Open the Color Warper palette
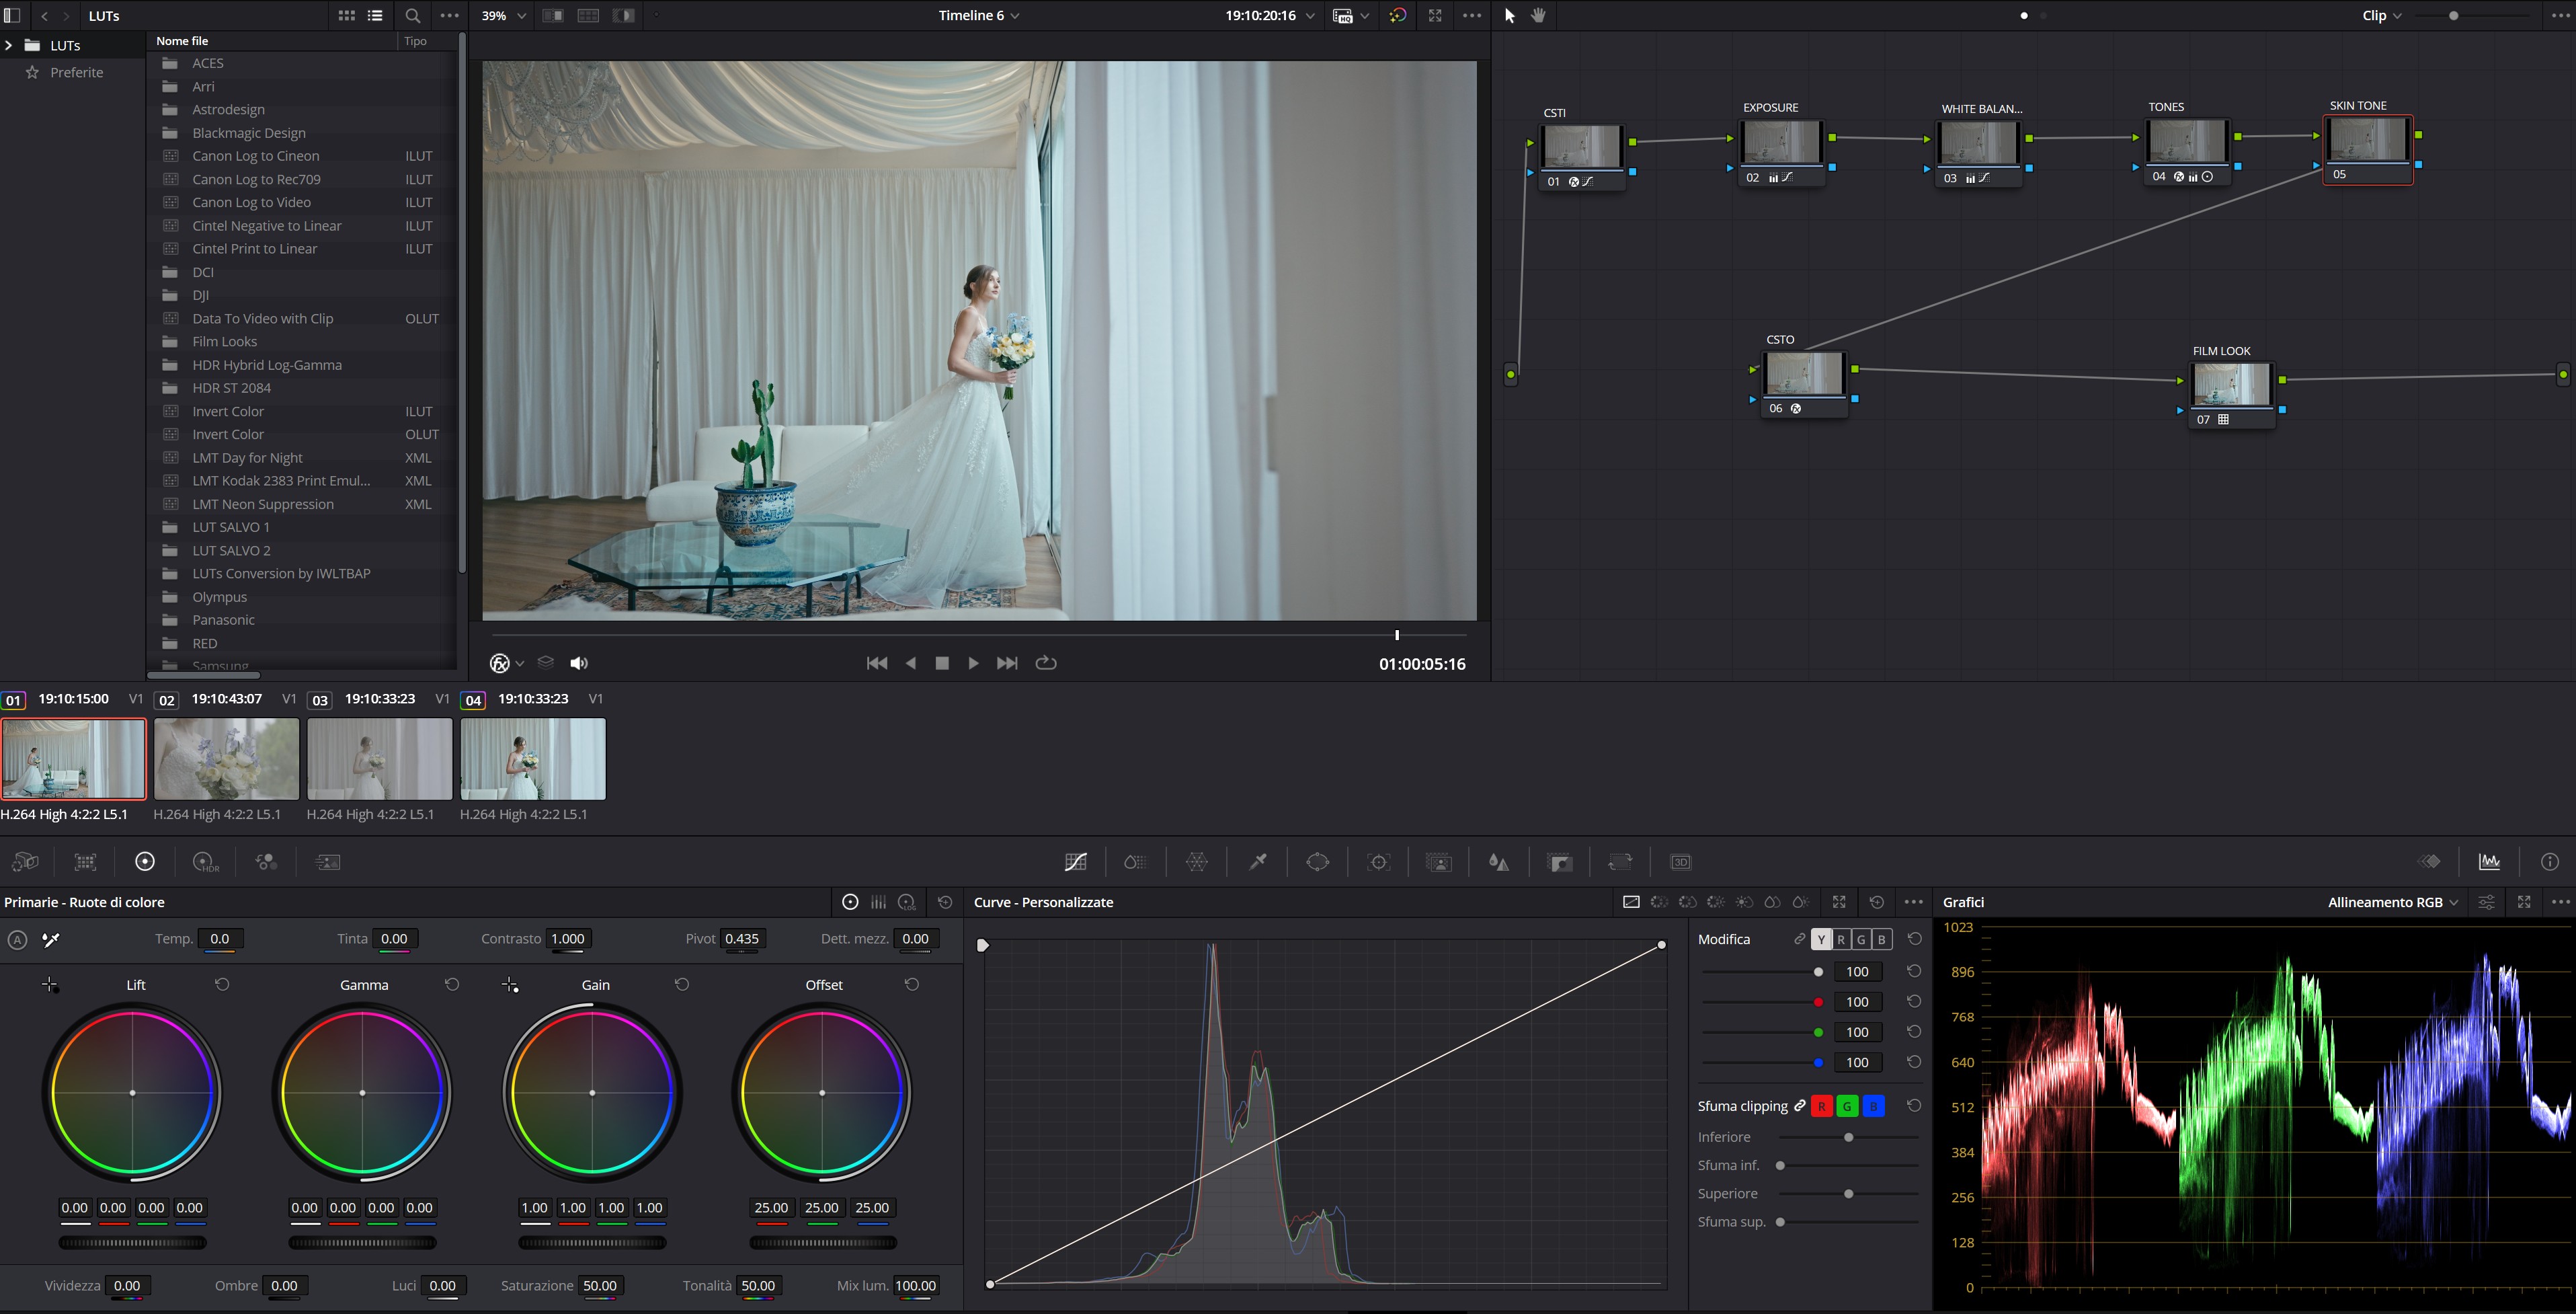This screenshot has width=2576, height=1314. click(1197, 862)
